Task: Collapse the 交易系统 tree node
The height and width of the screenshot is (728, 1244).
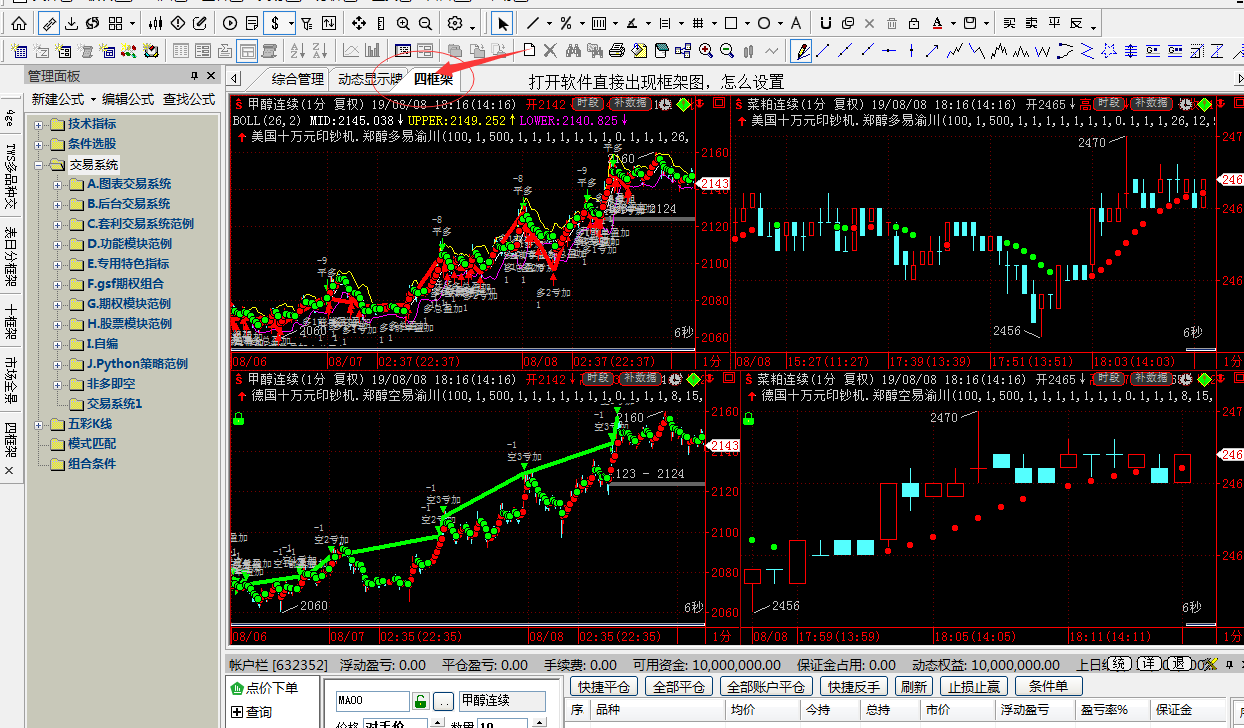Action: click(39, 165)
